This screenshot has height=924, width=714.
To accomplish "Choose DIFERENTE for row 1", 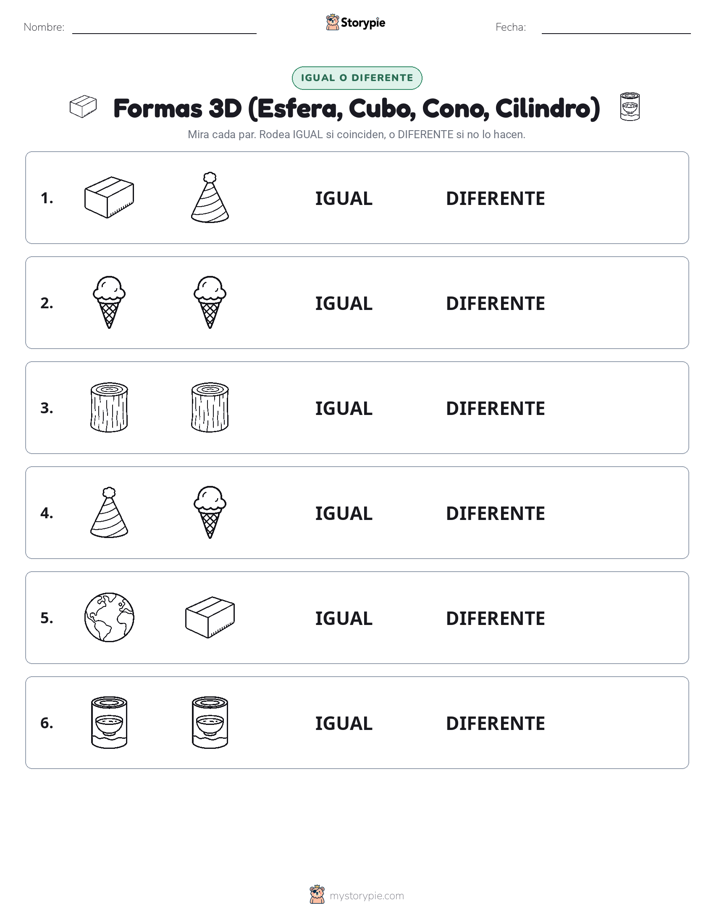I will pyautogui.click(x=495, y=199).
